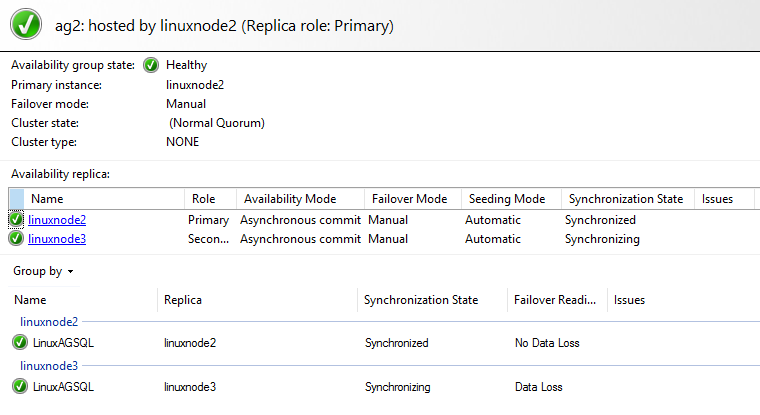Image resolution: width=760 pixels, height=415 pixels.
Task: Click the Availability group state healthy icon
Action: coord(151,65)
